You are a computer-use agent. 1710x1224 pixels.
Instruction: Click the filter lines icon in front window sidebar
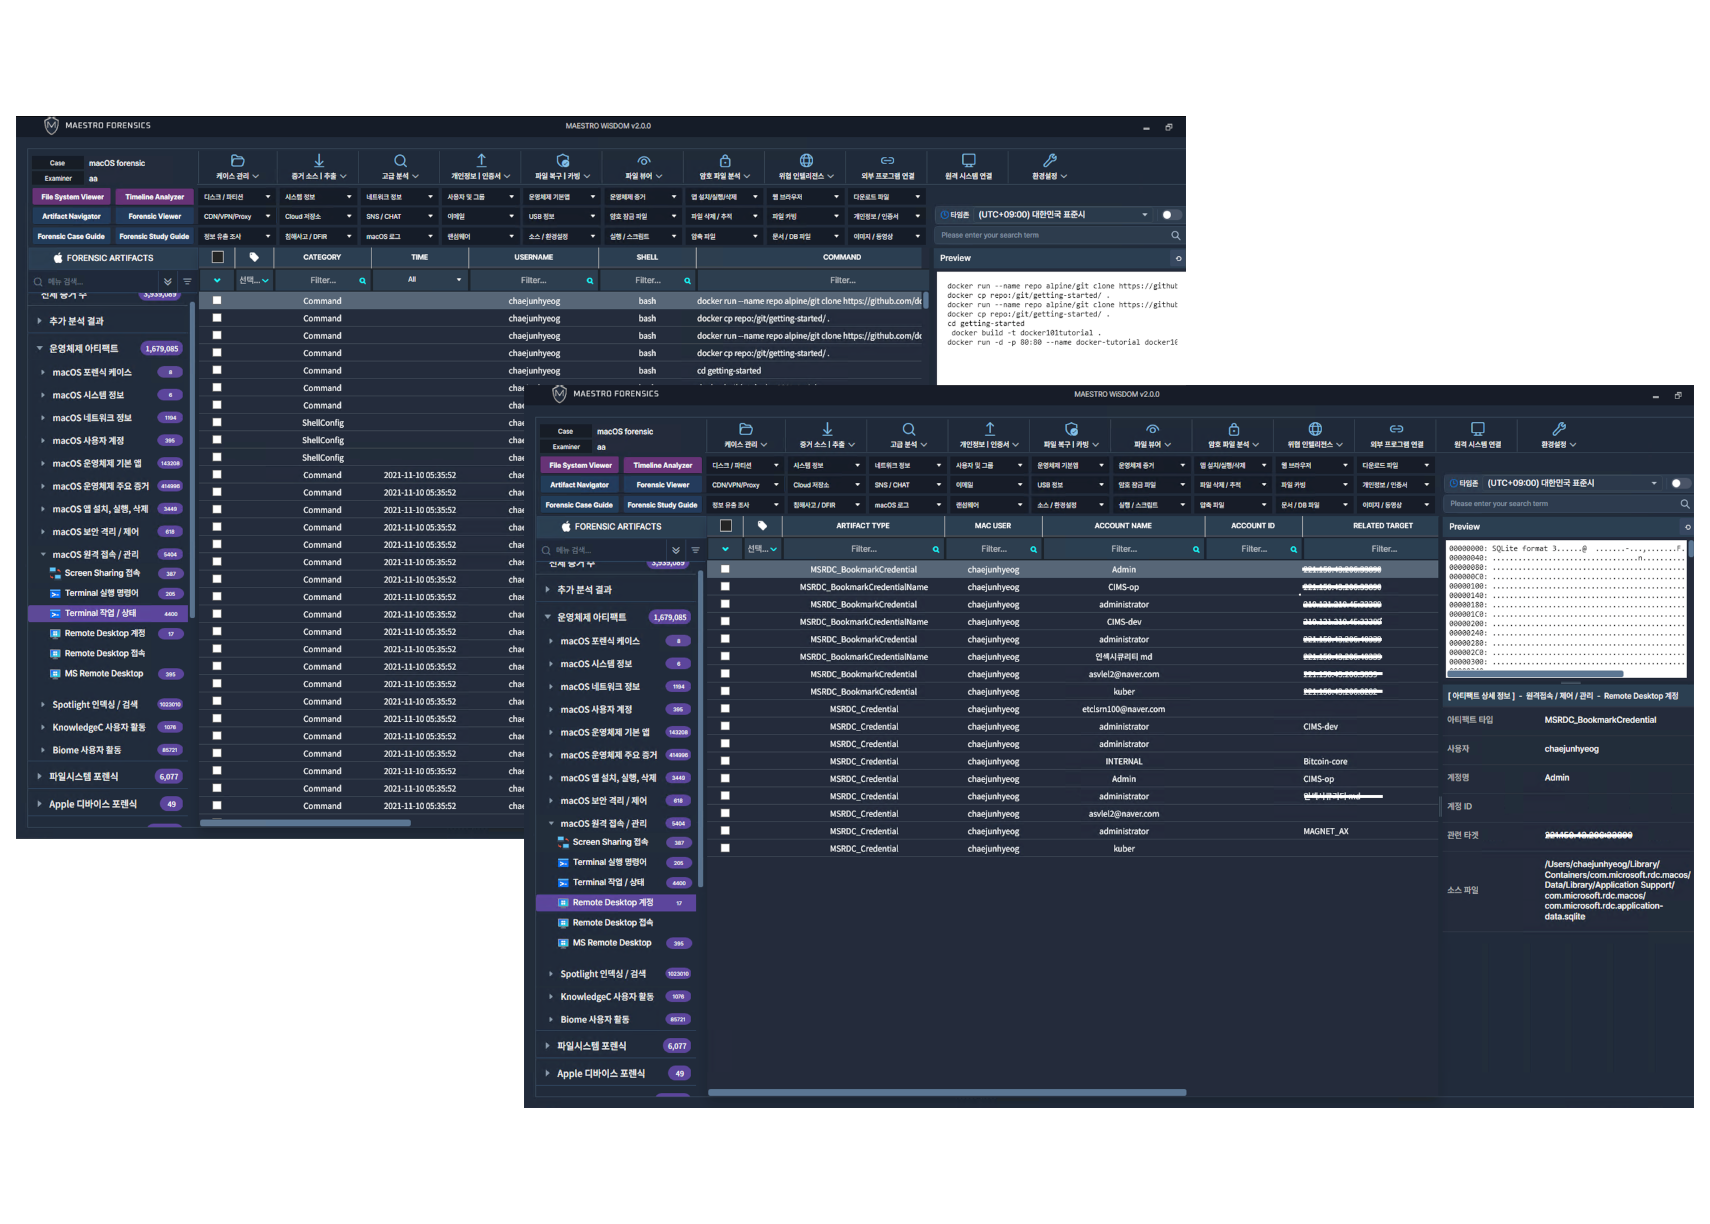pyautogui.click(x=695, y=550)
